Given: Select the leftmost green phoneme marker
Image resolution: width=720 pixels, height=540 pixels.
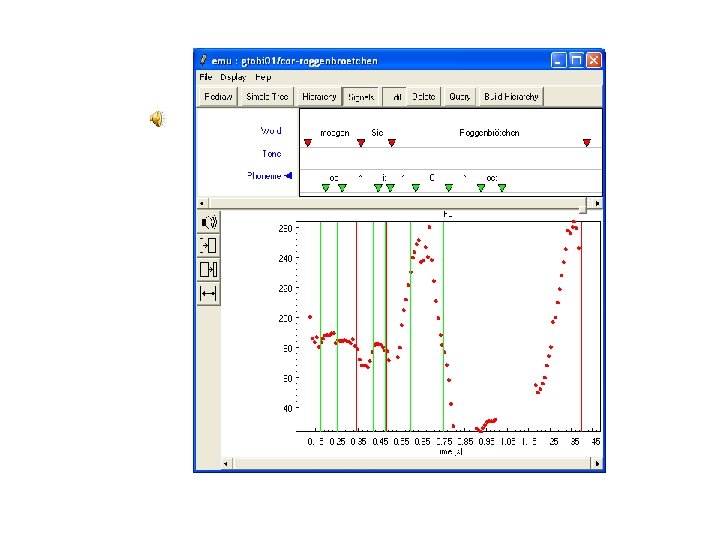Looking at the screenshot, I should click(x=326, y=187).
